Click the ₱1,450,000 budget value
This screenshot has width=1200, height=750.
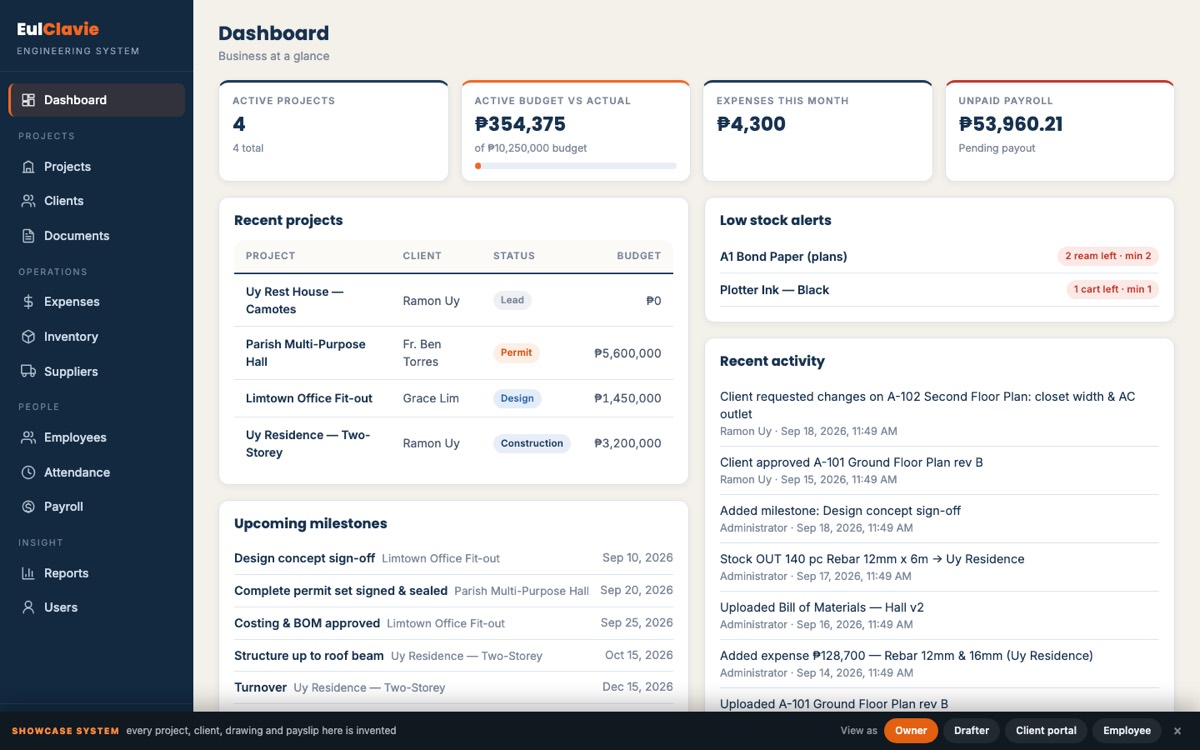pyautogui.click(x=627, y=398)
